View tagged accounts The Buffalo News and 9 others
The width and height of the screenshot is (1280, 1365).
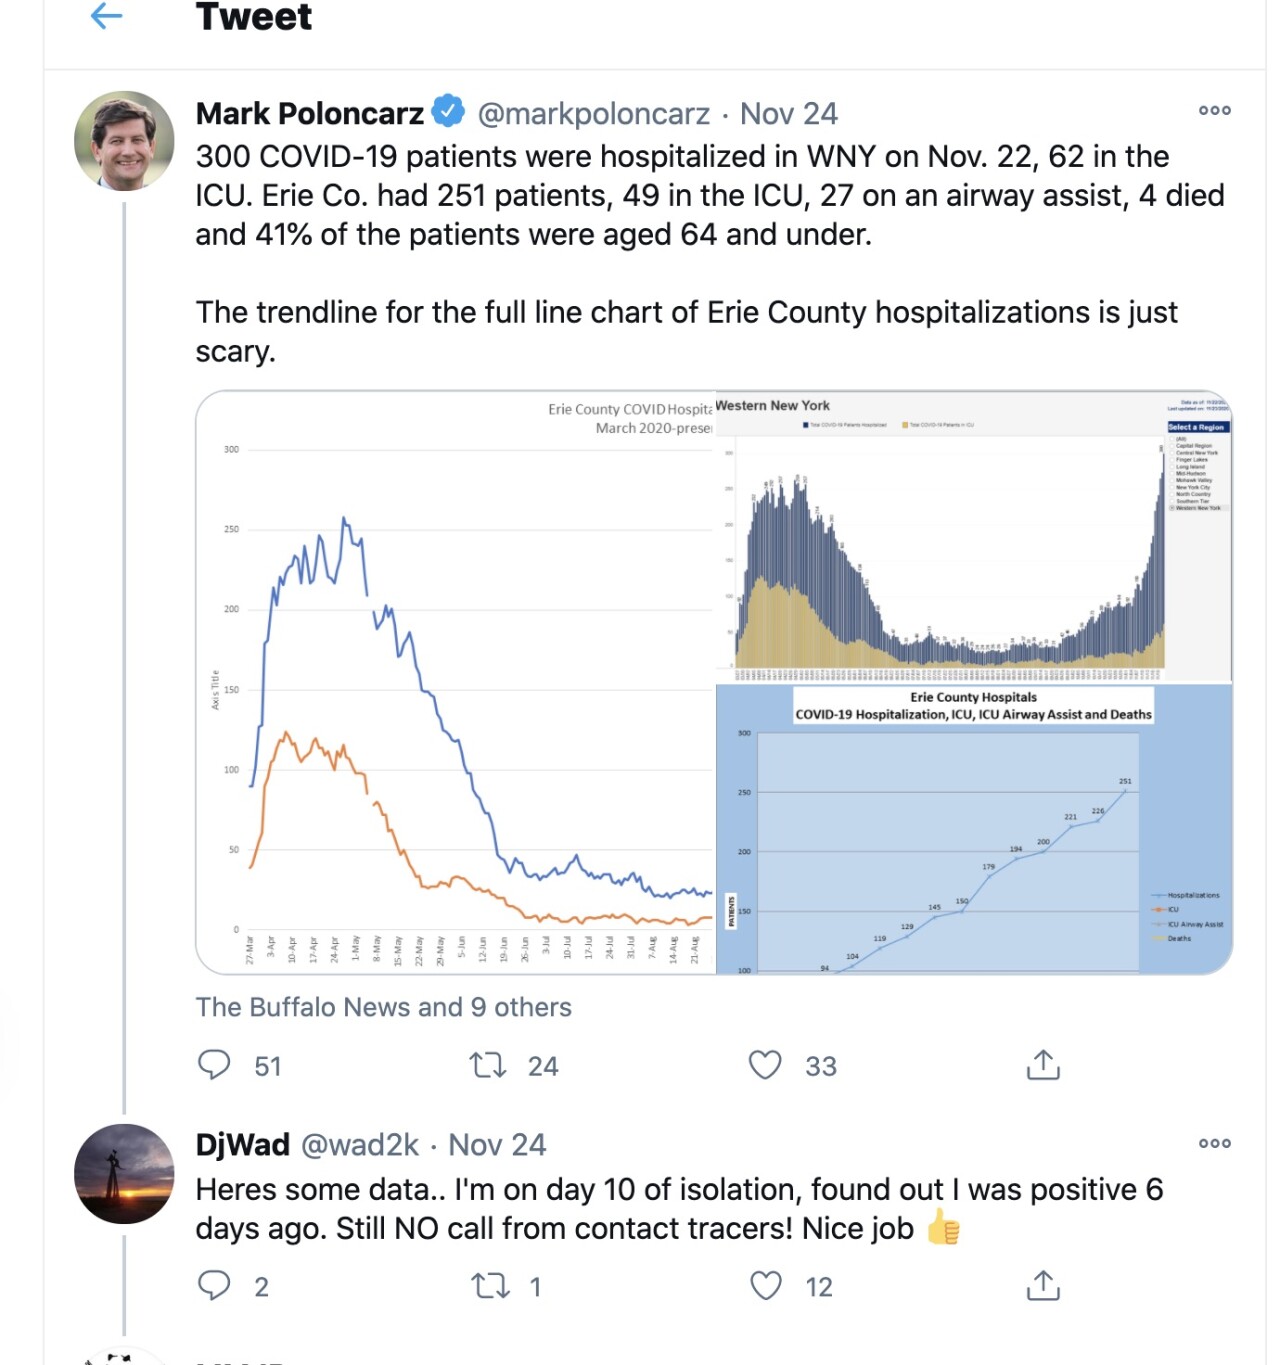pyautogui.click(x=383, y=1007)
